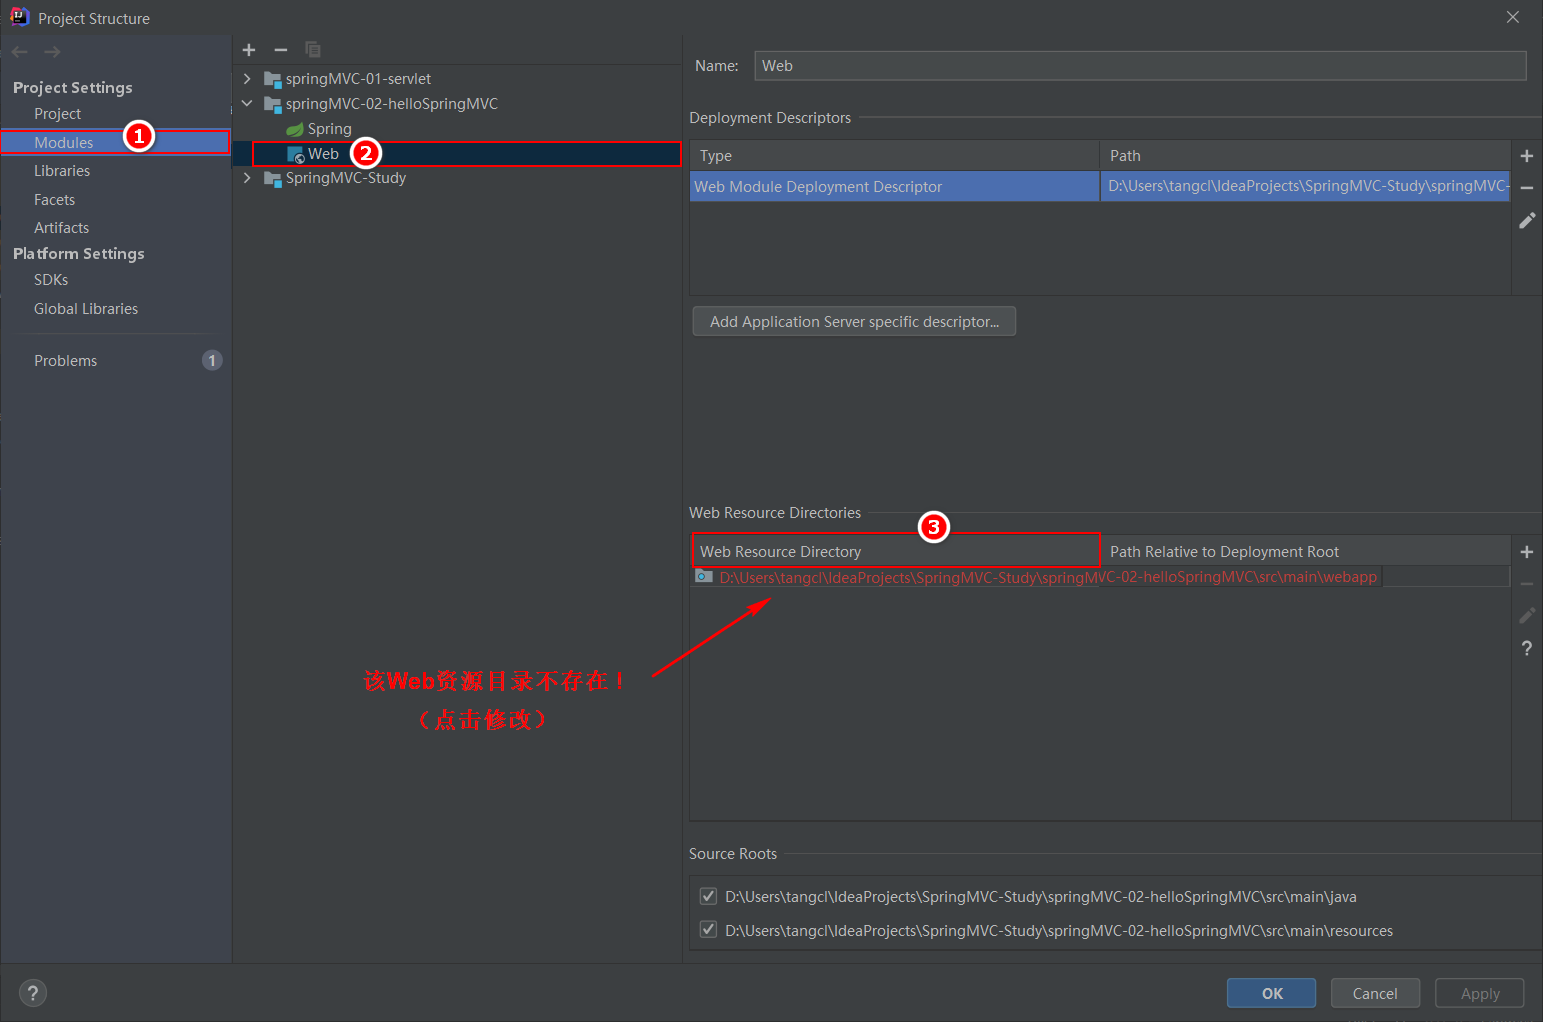Open Artifacts settings
The image size is (1543, 1022).
coord(61,228)
